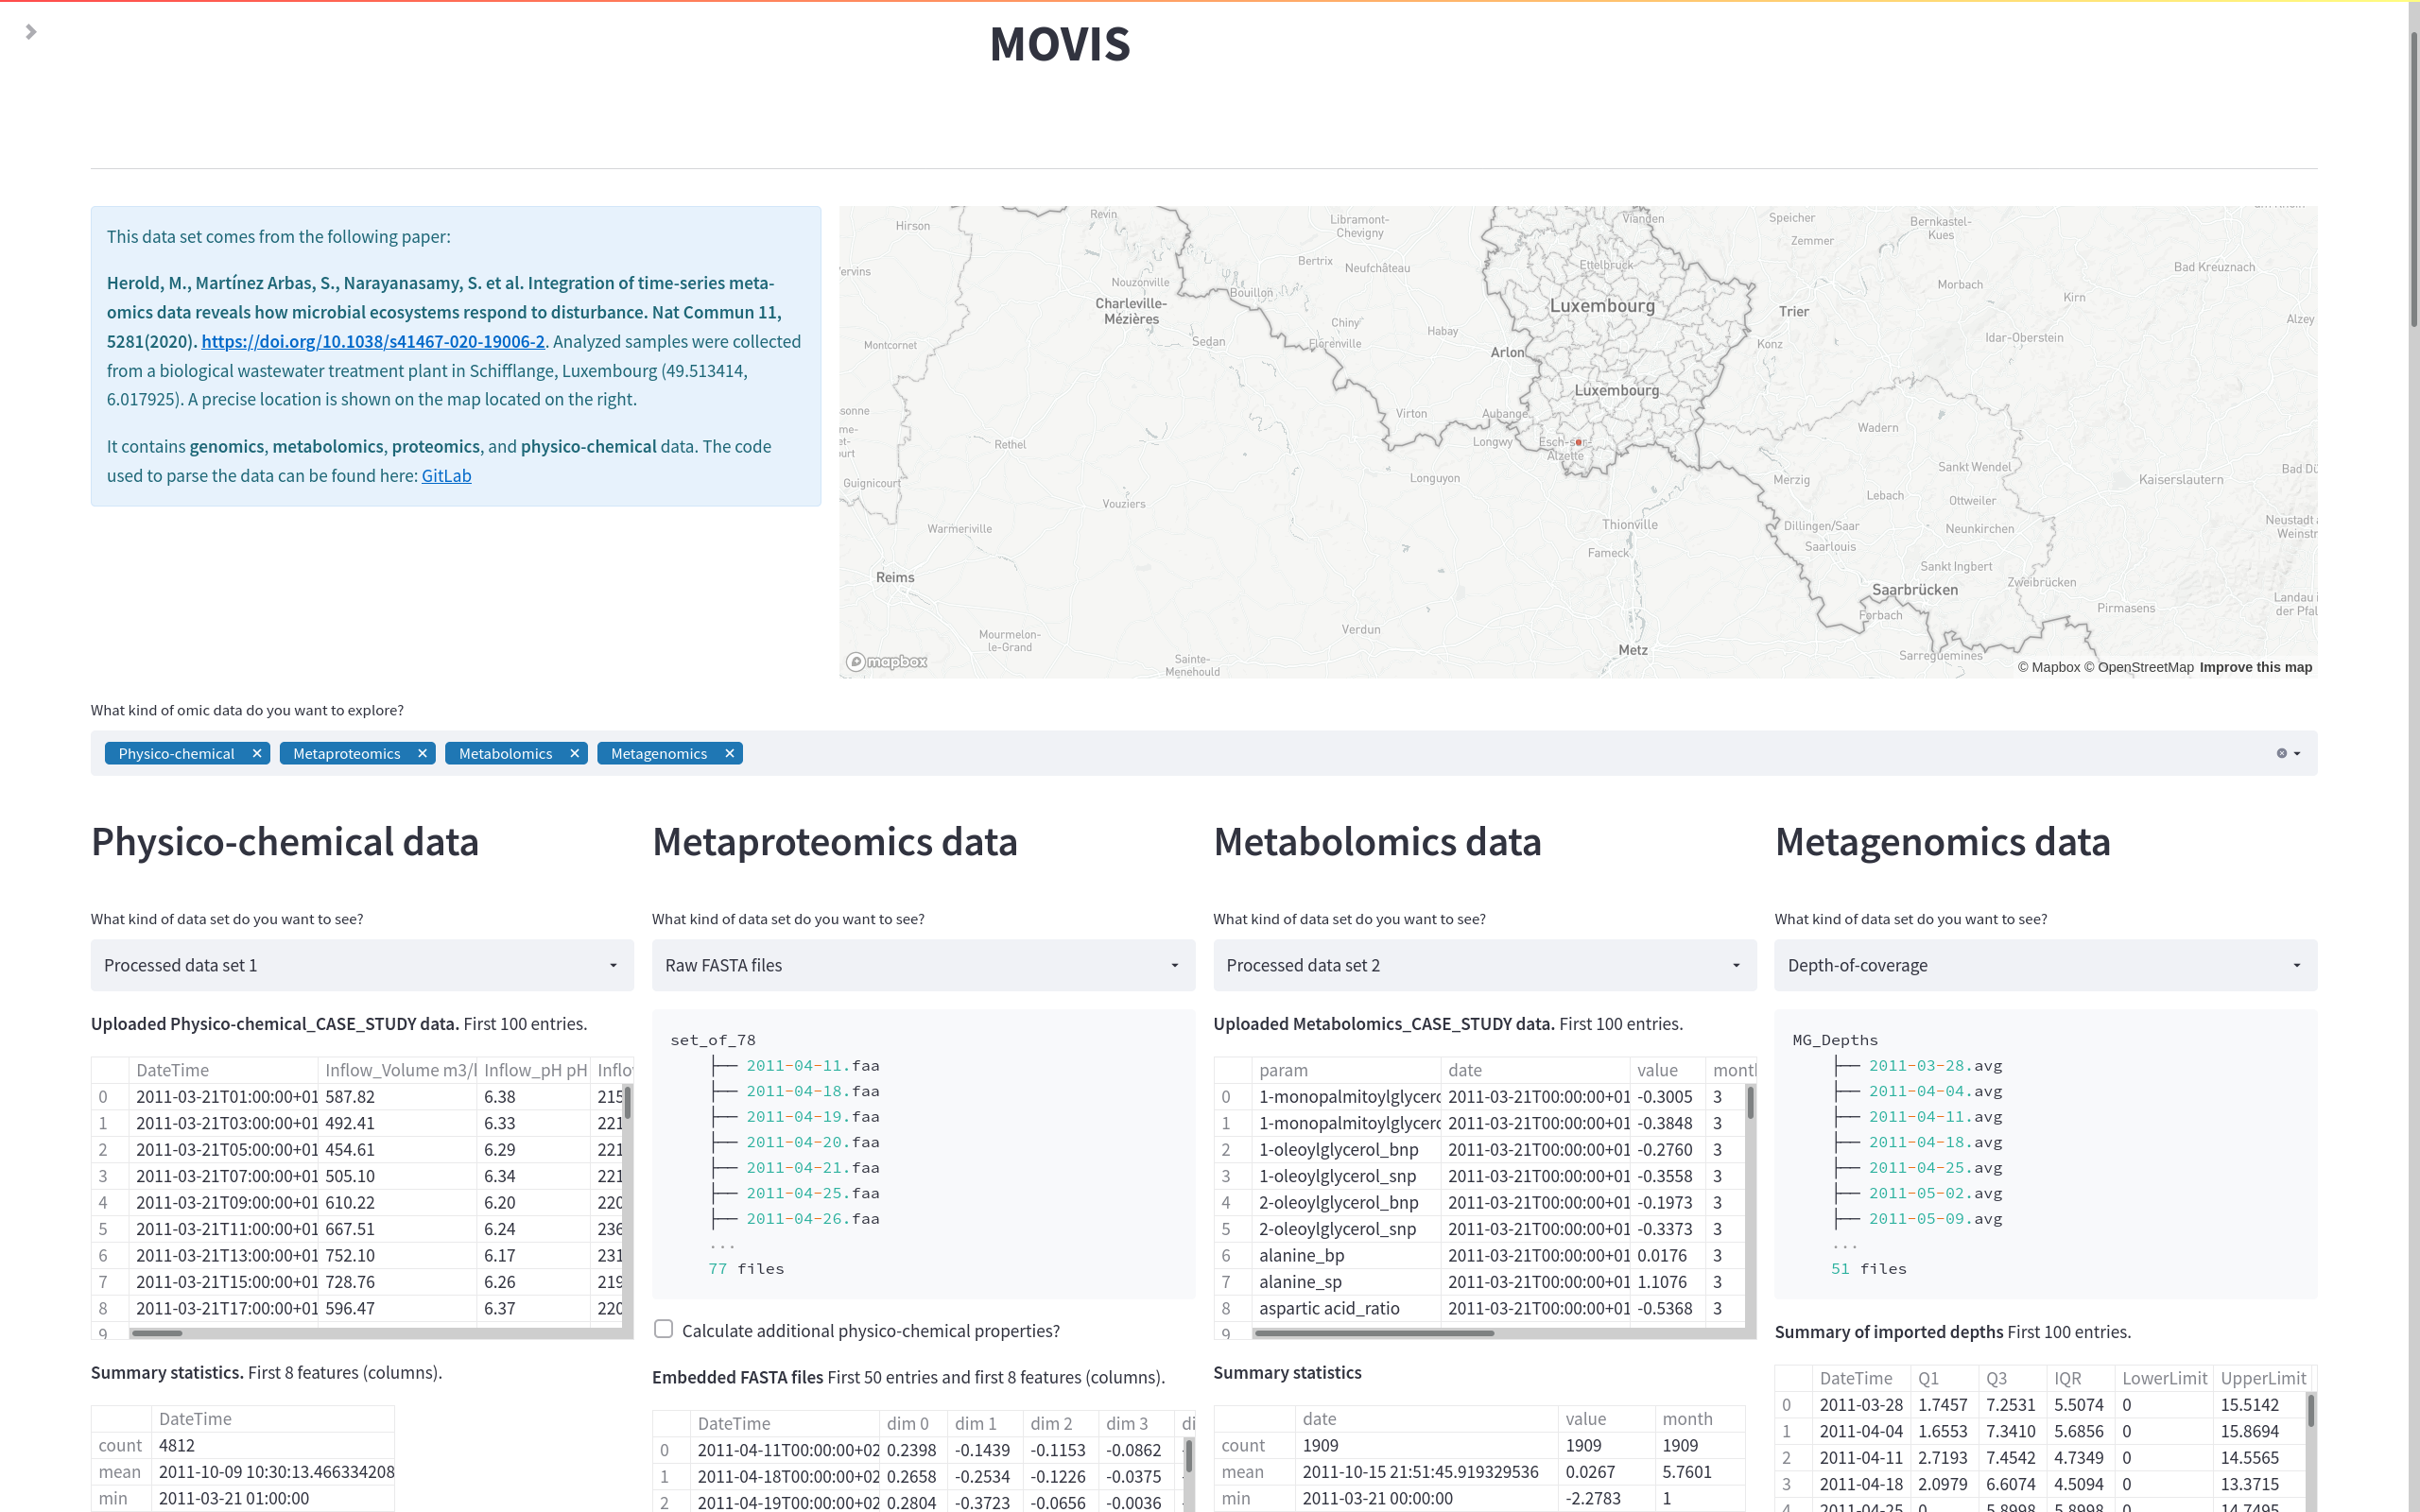Viewport: 2420px width, 1512px height.
Task: Click the UpperLimit column header
Action: 2263,1378
